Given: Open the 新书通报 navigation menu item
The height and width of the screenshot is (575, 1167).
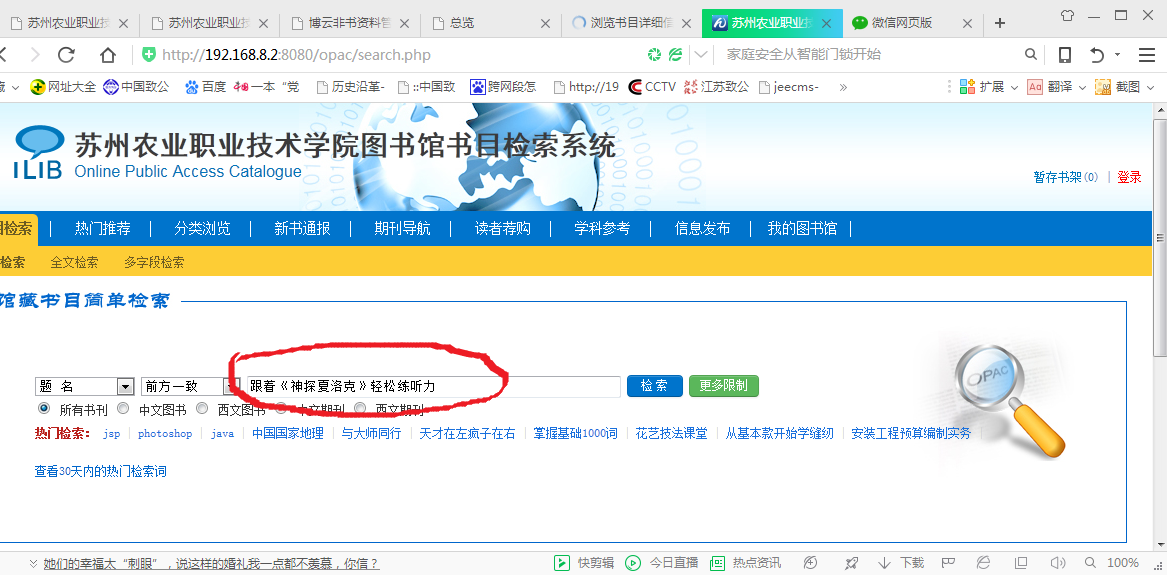Looking at the screenshot, I should point(302,229).
